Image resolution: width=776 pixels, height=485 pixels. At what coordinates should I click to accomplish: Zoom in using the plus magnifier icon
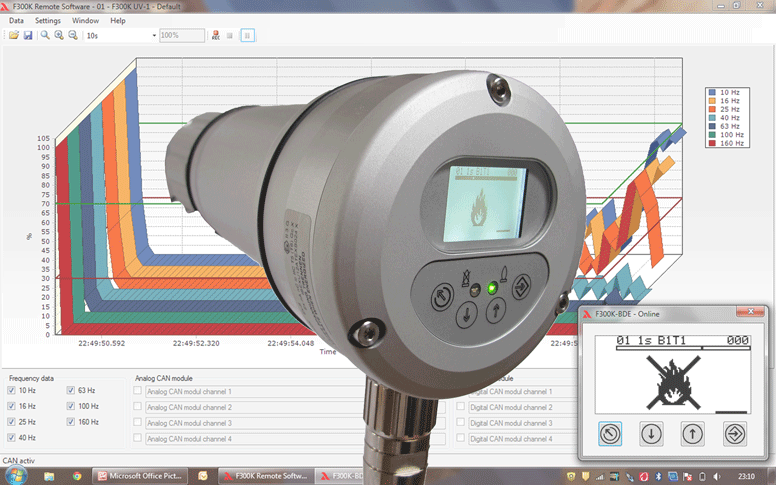(x=59, y=35)
